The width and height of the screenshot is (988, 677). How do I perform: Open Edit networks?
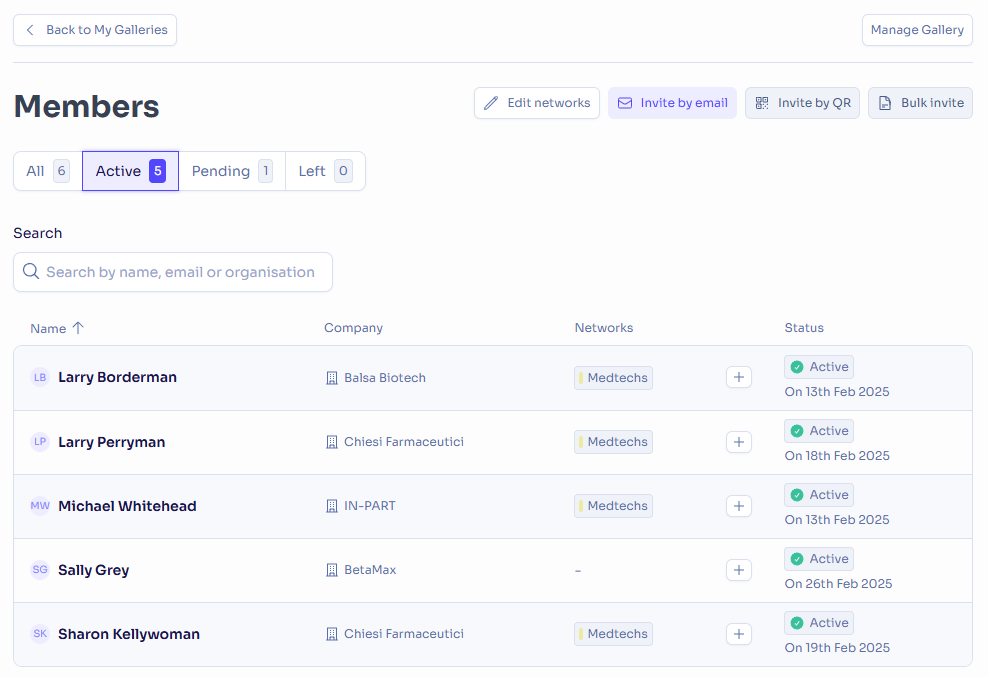click(537, 103)
